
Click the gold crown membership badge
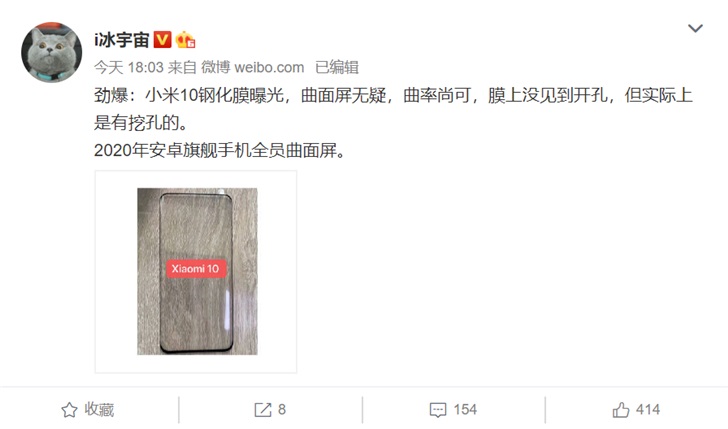click(x=185, y=40)
